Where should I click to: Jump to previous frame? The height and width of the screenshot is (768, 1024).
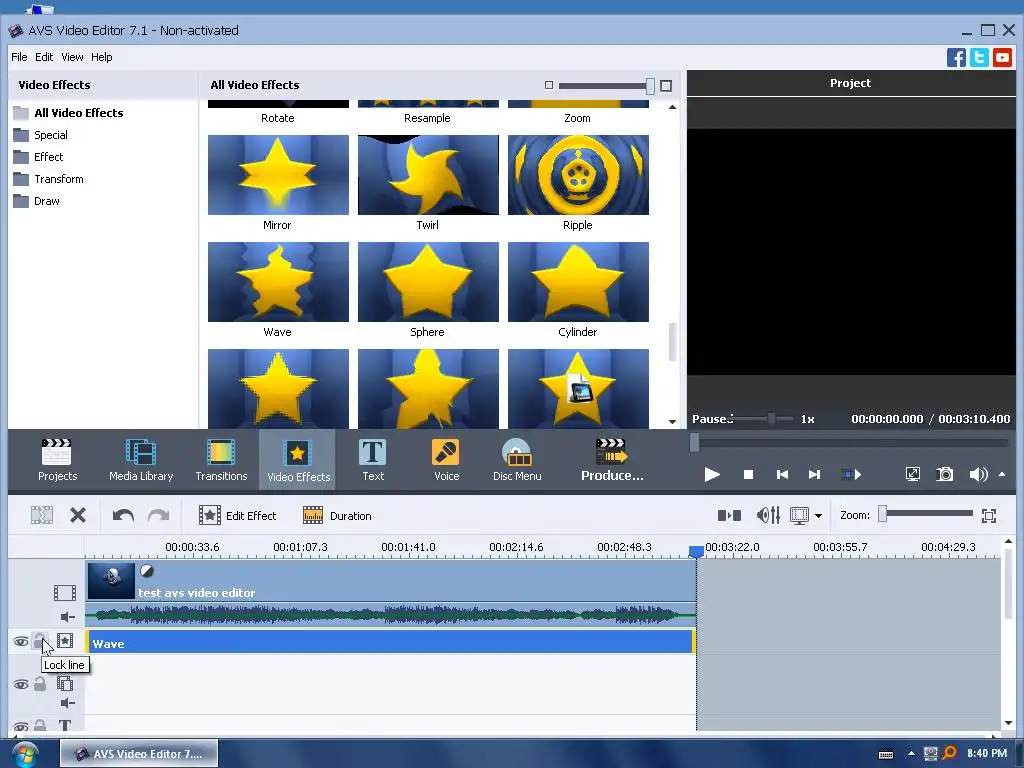[782, 475]
